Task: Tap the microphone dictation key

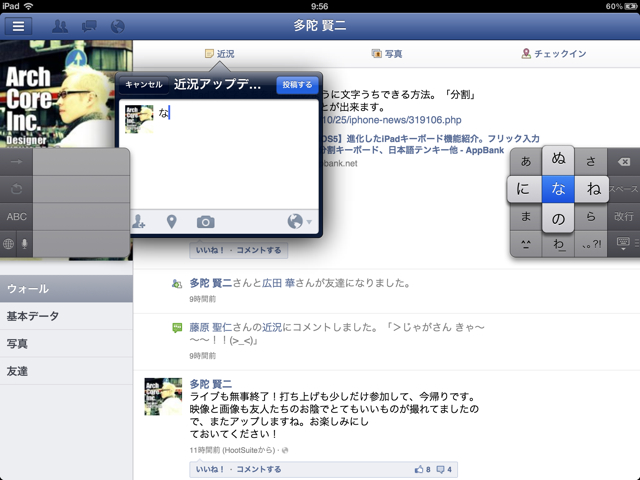Action: click(x=24, y=244)
